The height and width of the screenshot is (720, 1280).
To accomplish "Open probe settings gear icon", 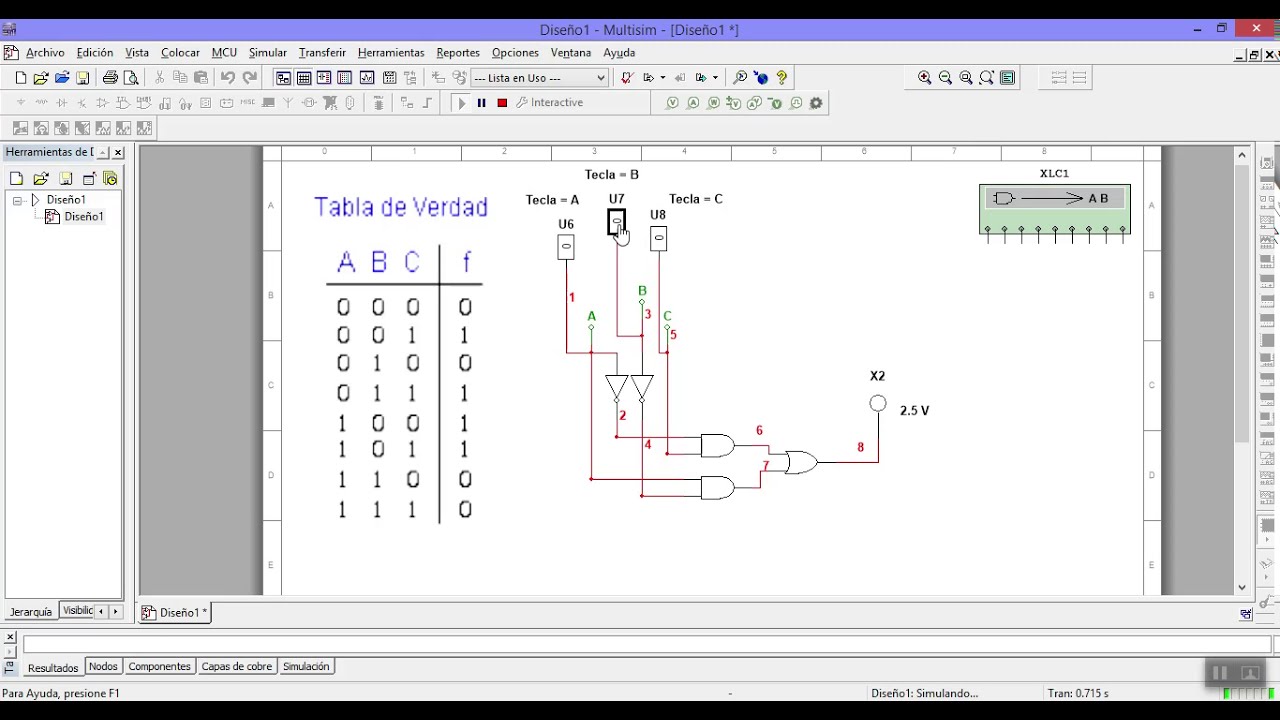I will click(x=816, y=103).
